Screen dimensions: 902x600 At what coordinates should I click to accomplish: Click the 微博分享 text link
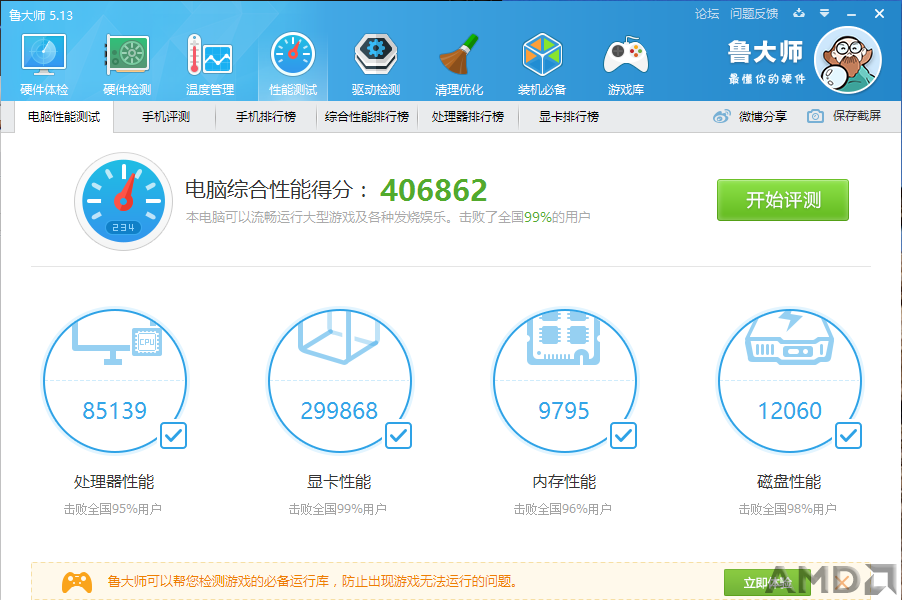[x=763, y=116]
